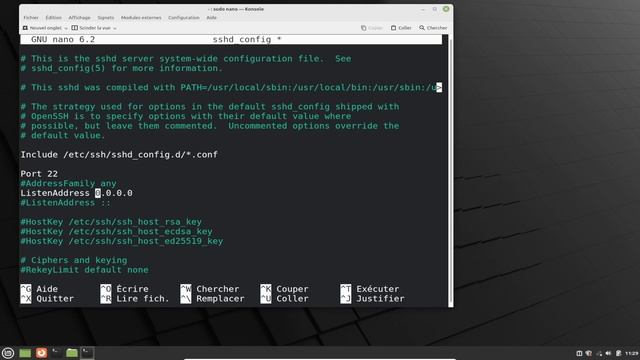The image size is (640, 360).
Task: Open the Modules externes menu
Action: tap(141, 18)
